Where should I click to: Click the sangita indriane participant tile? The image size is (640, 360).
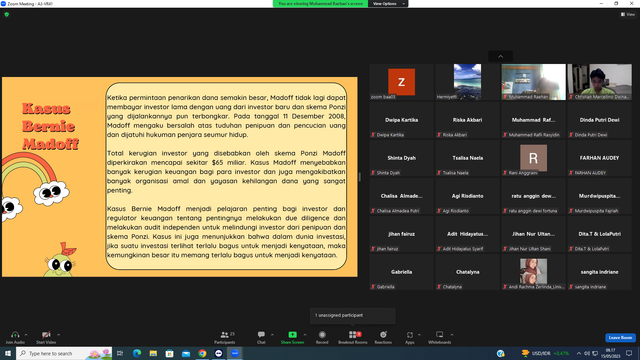point(600,272)
